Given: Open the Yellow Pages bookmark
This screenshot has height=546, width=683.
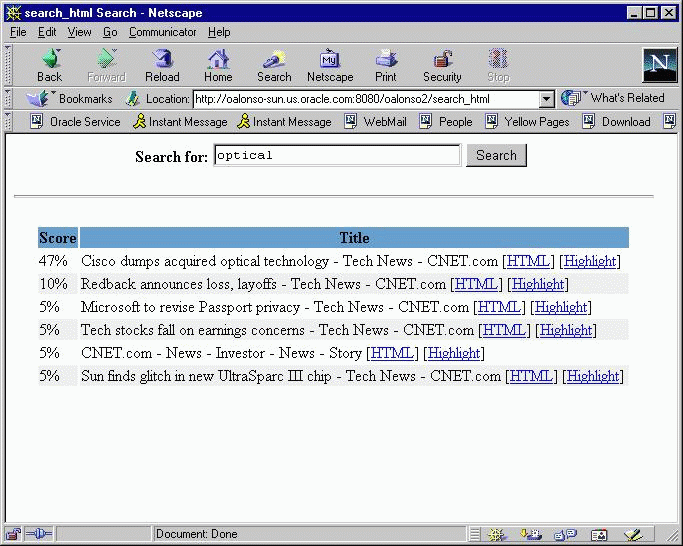Looking at the screenshot, I should [x=527, y=122].
